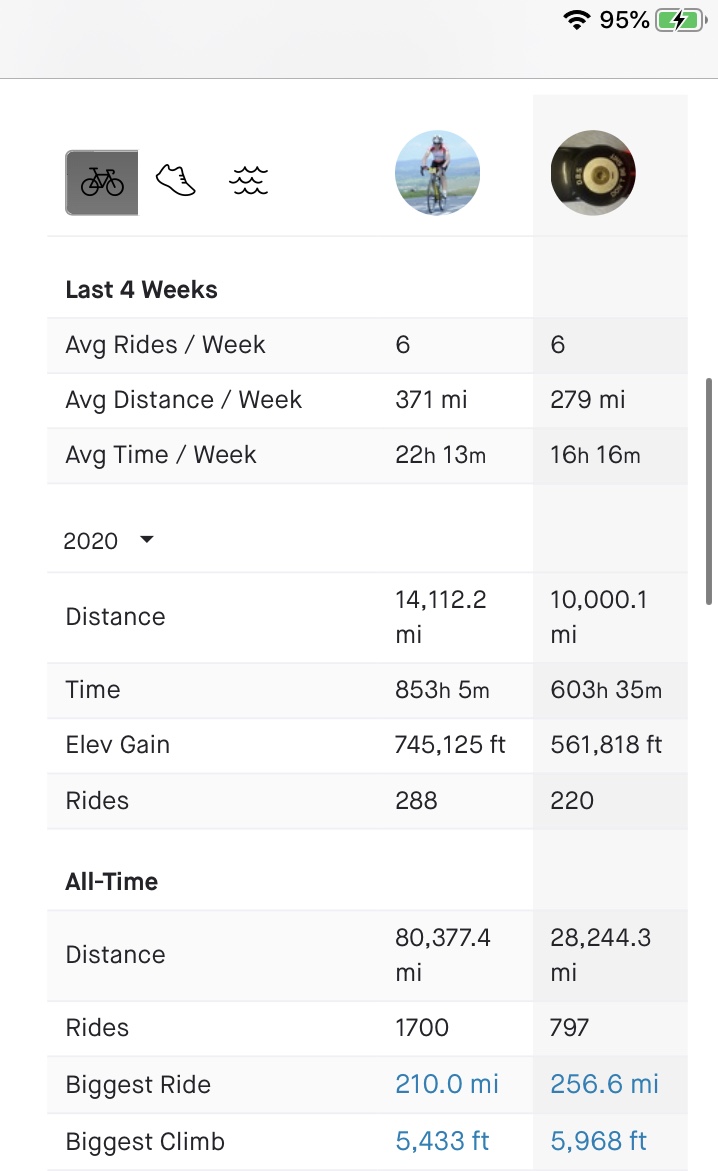Switch to running shoe activity stats
This screenshot has height=1171, width=718.
176,181
